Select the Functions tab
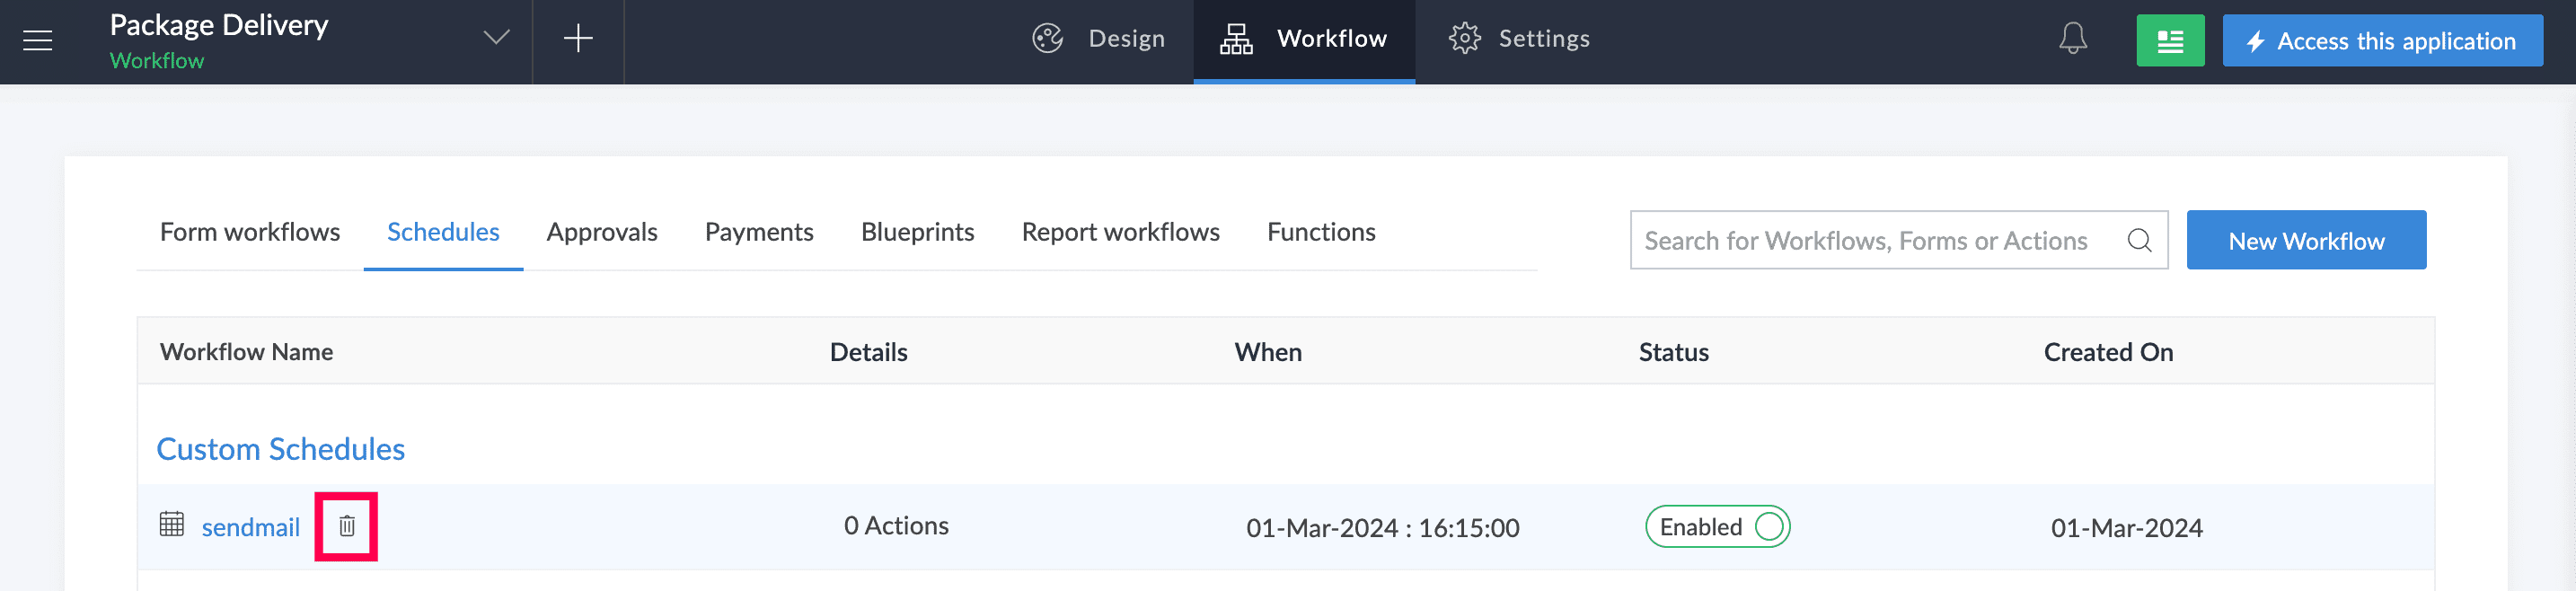The height and width of the screenshot is (591, 2576). [x=1320, y=232]
